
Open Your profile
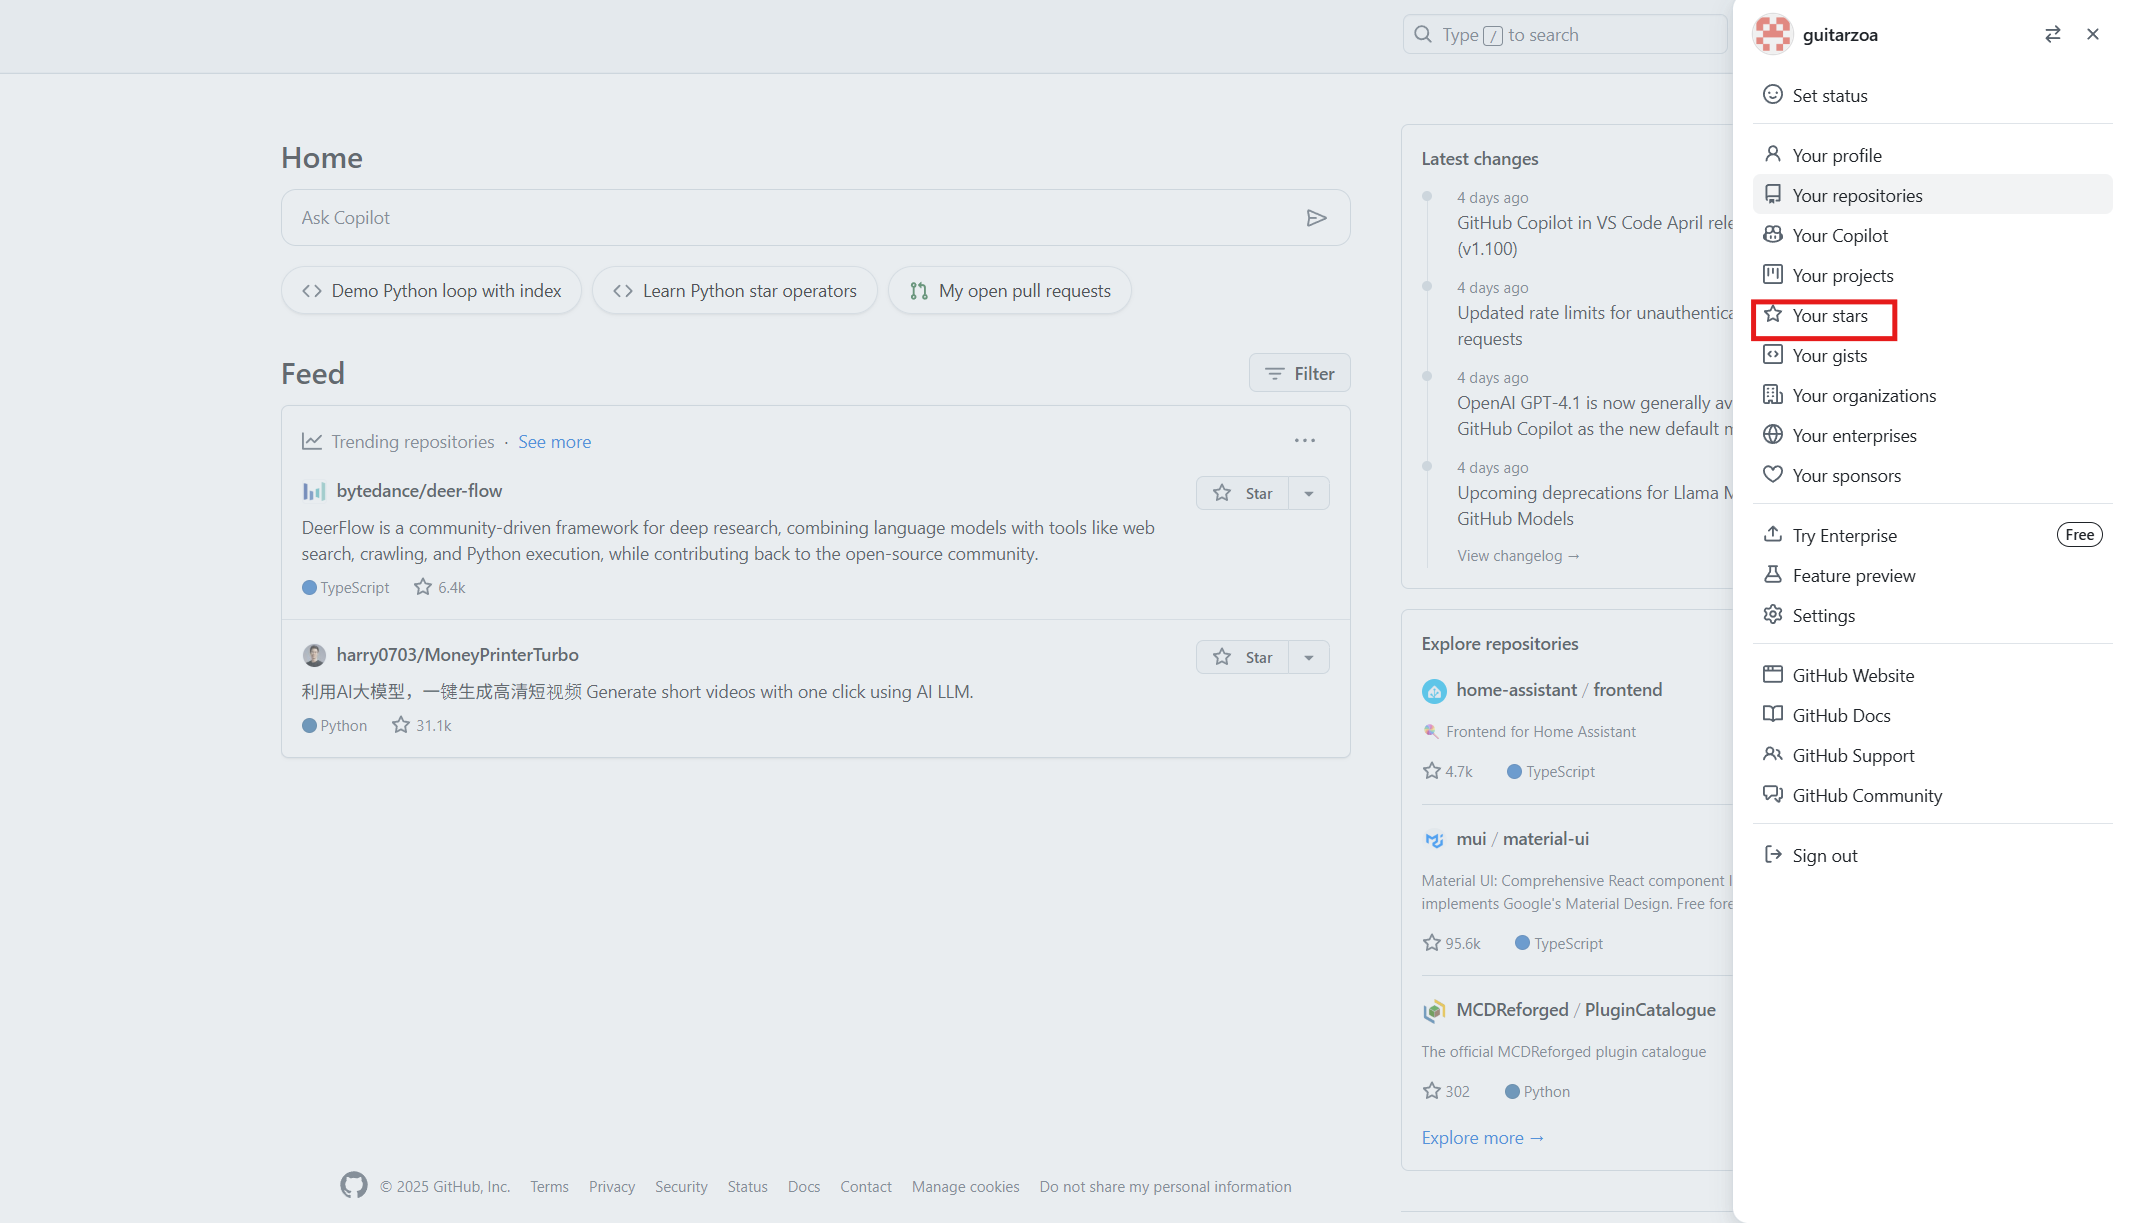tap(1932, 155)
